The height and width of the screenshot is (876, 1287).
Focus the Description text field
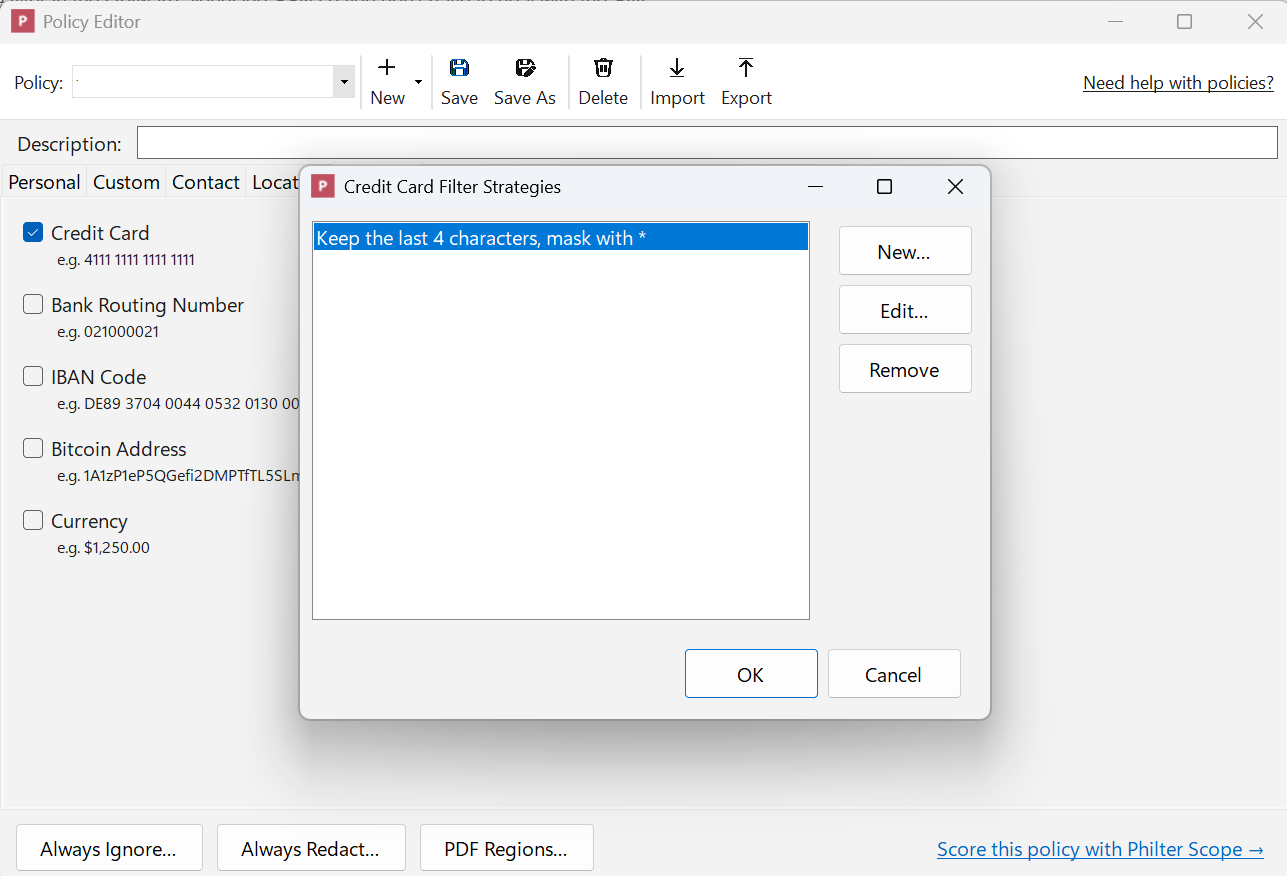(x=707, y=143)
